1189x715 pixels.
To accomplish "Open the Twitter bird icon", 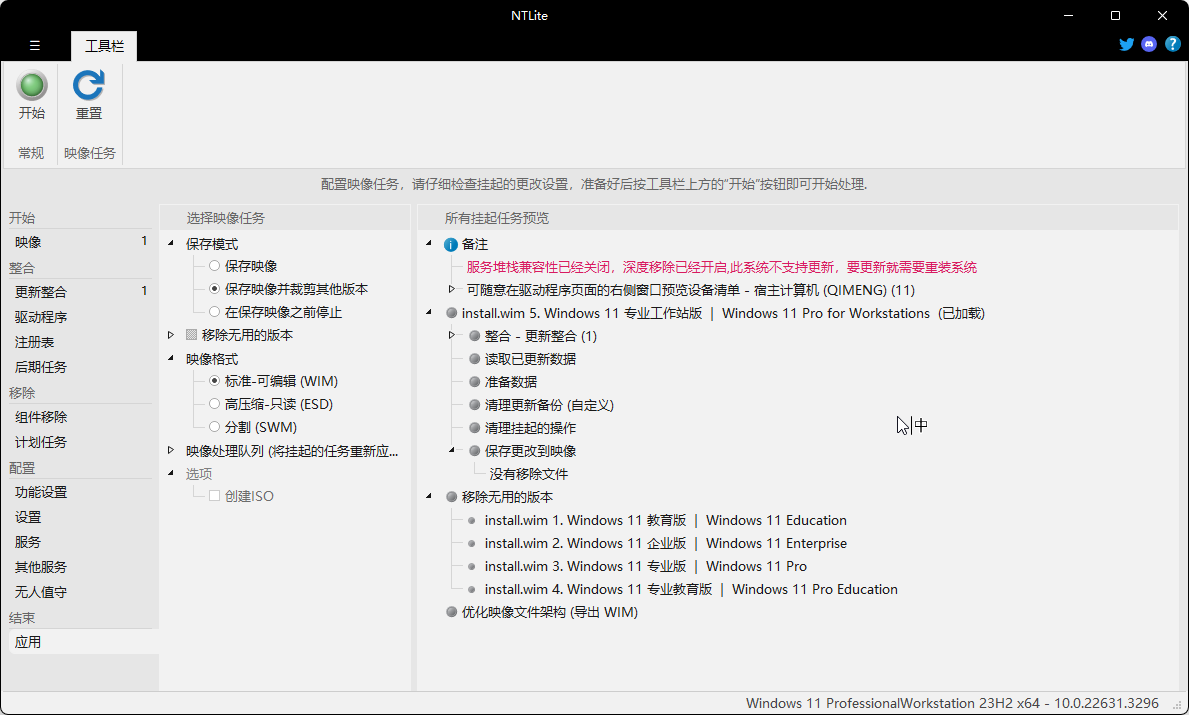I will coord(1127,44).
